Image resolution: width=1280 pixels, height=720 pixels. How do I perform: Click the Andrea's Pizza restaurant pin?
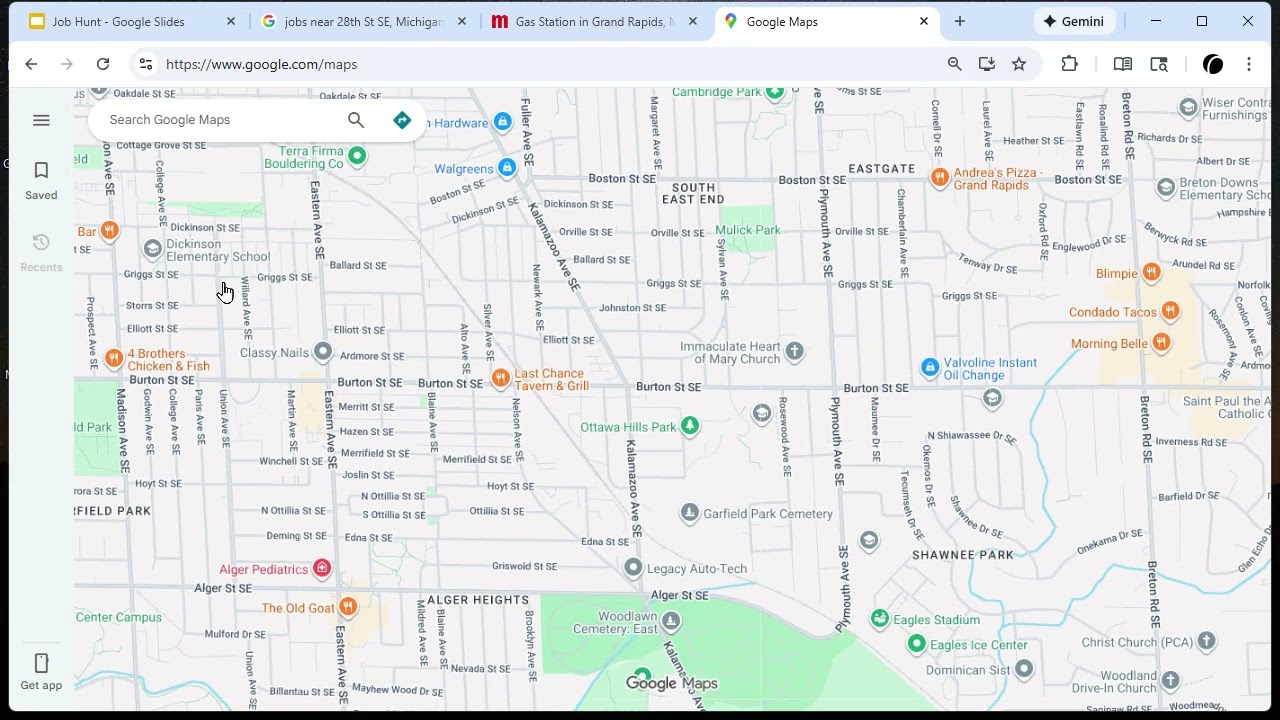tap(939, 178)
